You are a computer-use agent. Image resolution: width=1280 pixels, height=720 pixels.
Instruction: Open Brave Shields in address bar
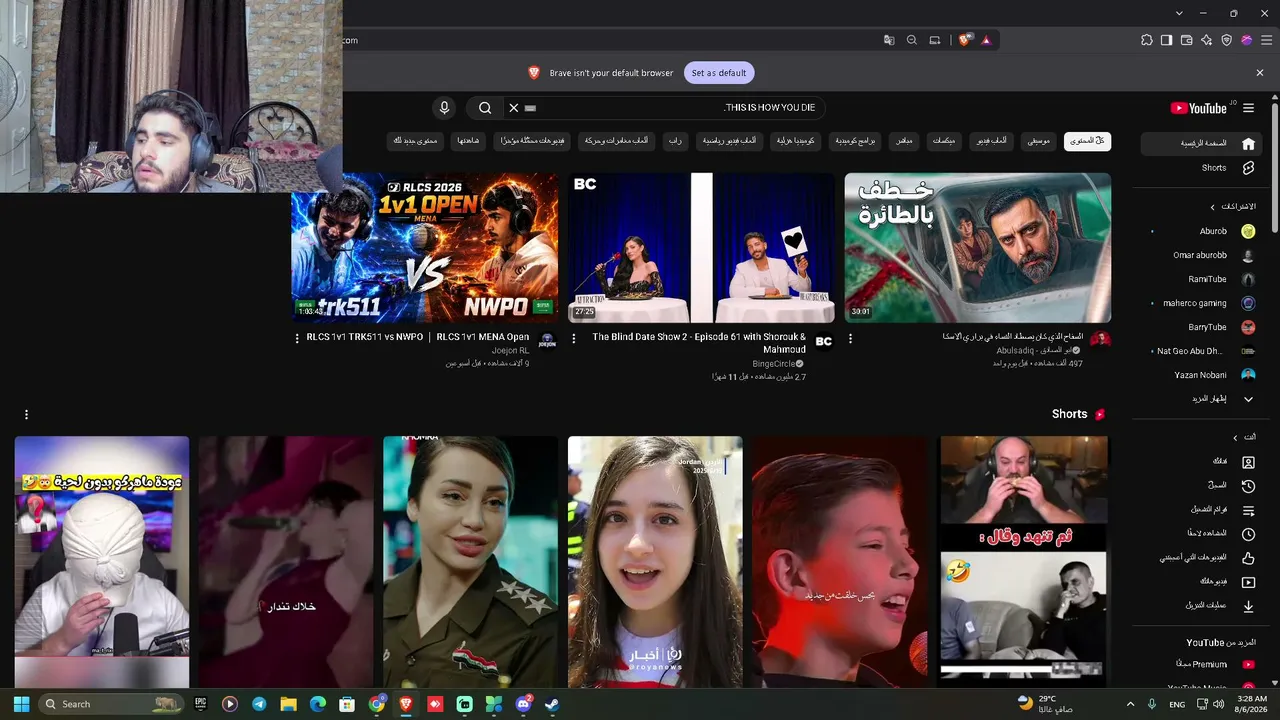[964, 40]
